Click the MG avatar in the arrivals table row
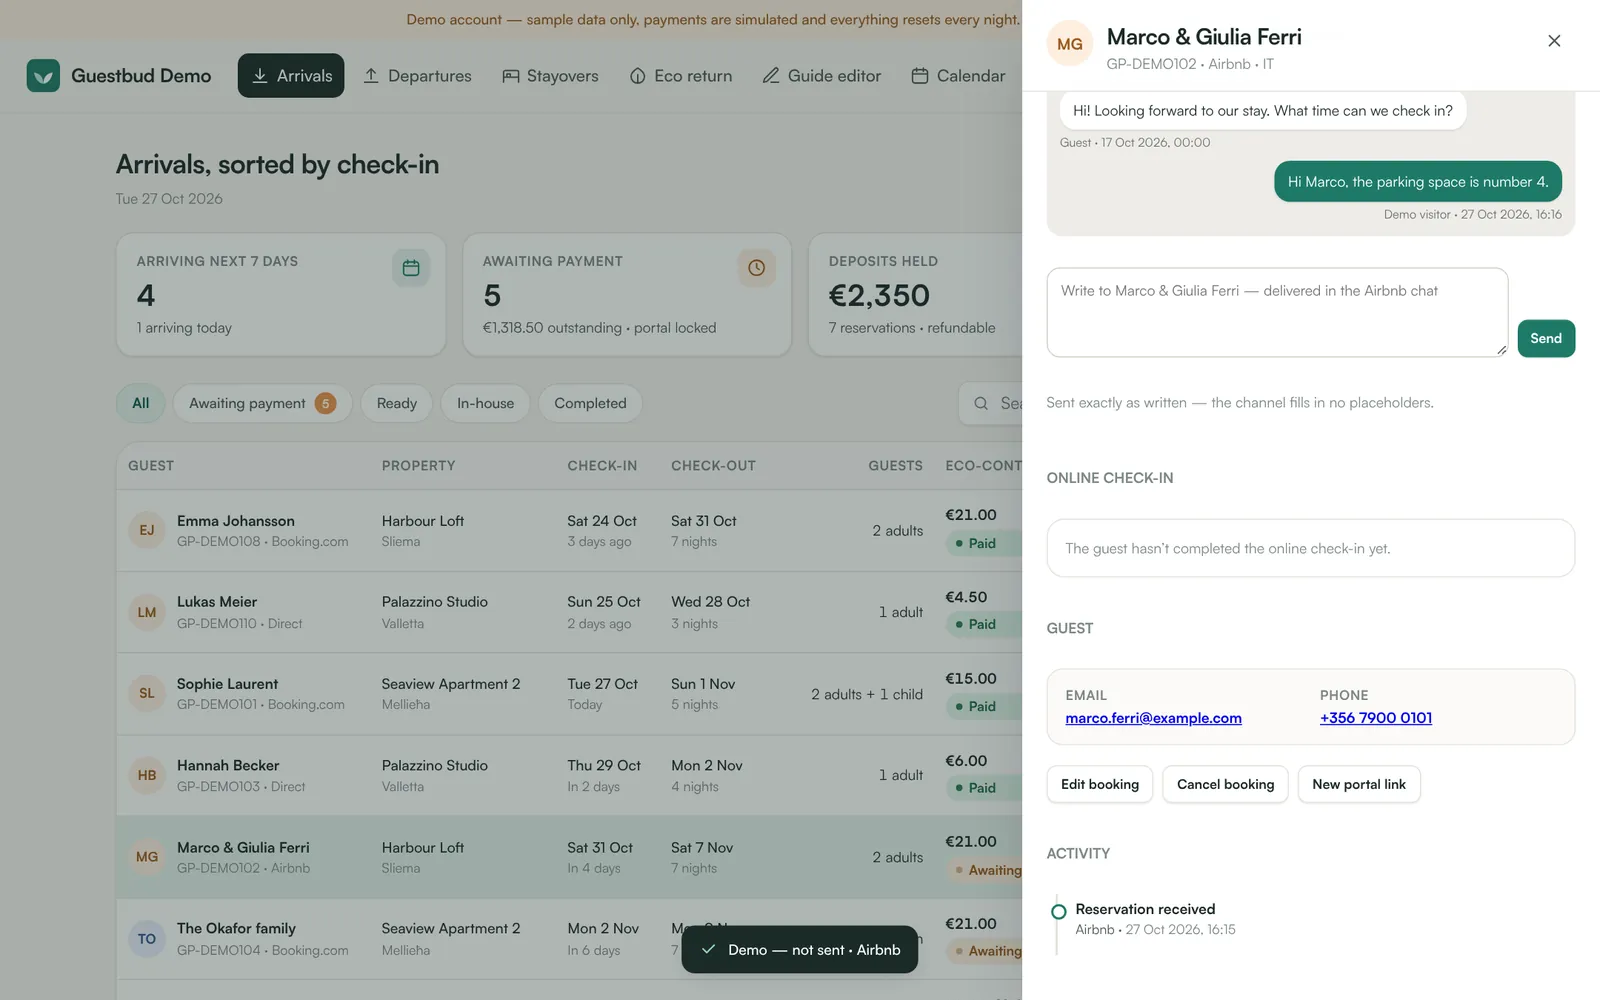1600x1000 pixels. (147, 857)
